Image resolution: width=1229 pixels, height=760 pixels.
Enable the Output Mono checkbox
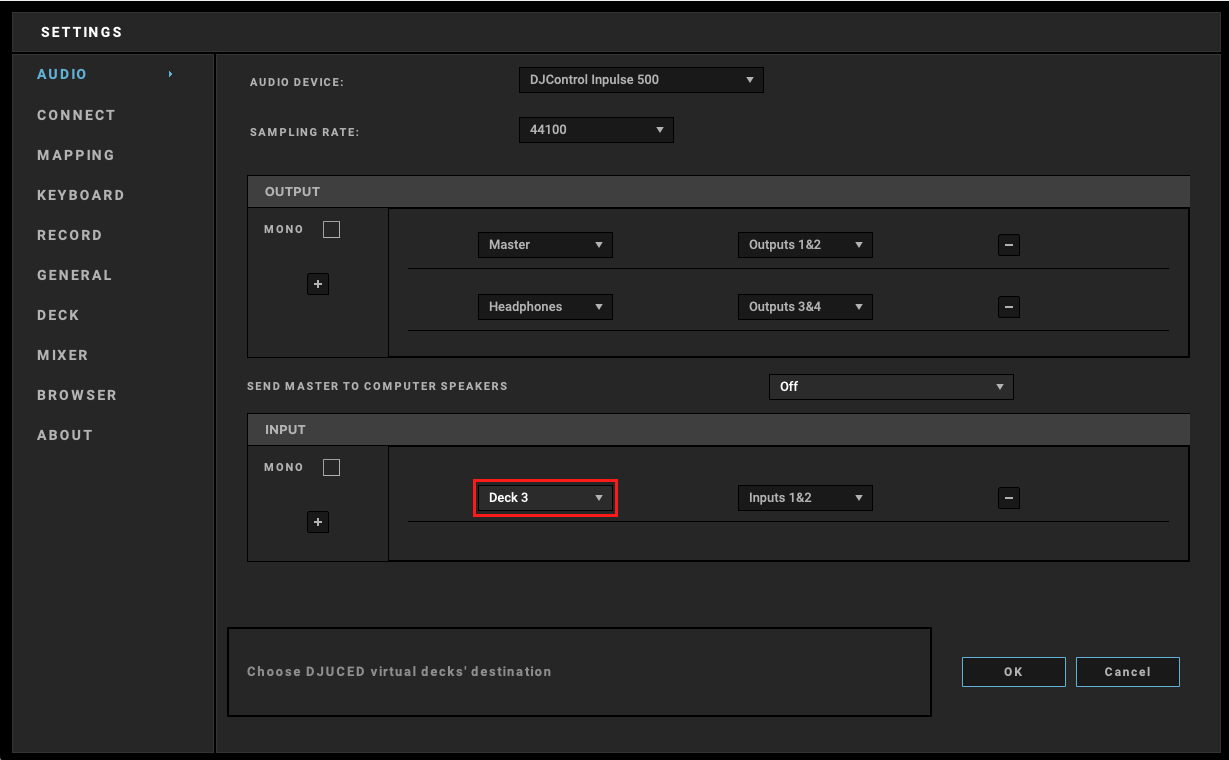pos(332,230)
